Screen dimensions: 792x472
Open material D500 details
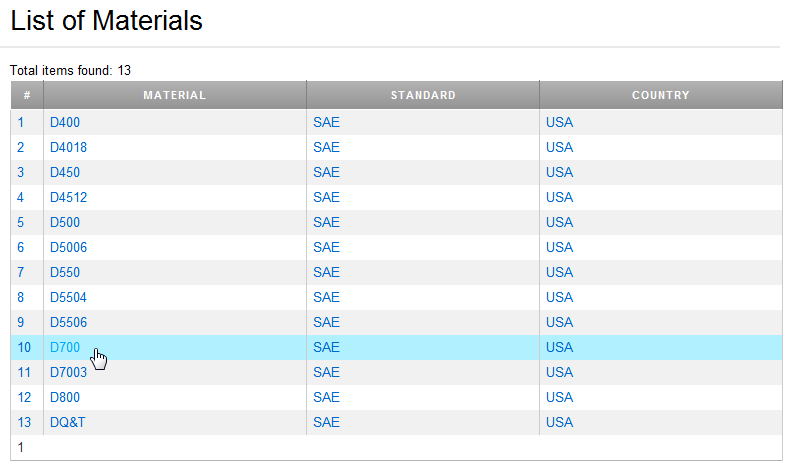(x=65, y=222)
